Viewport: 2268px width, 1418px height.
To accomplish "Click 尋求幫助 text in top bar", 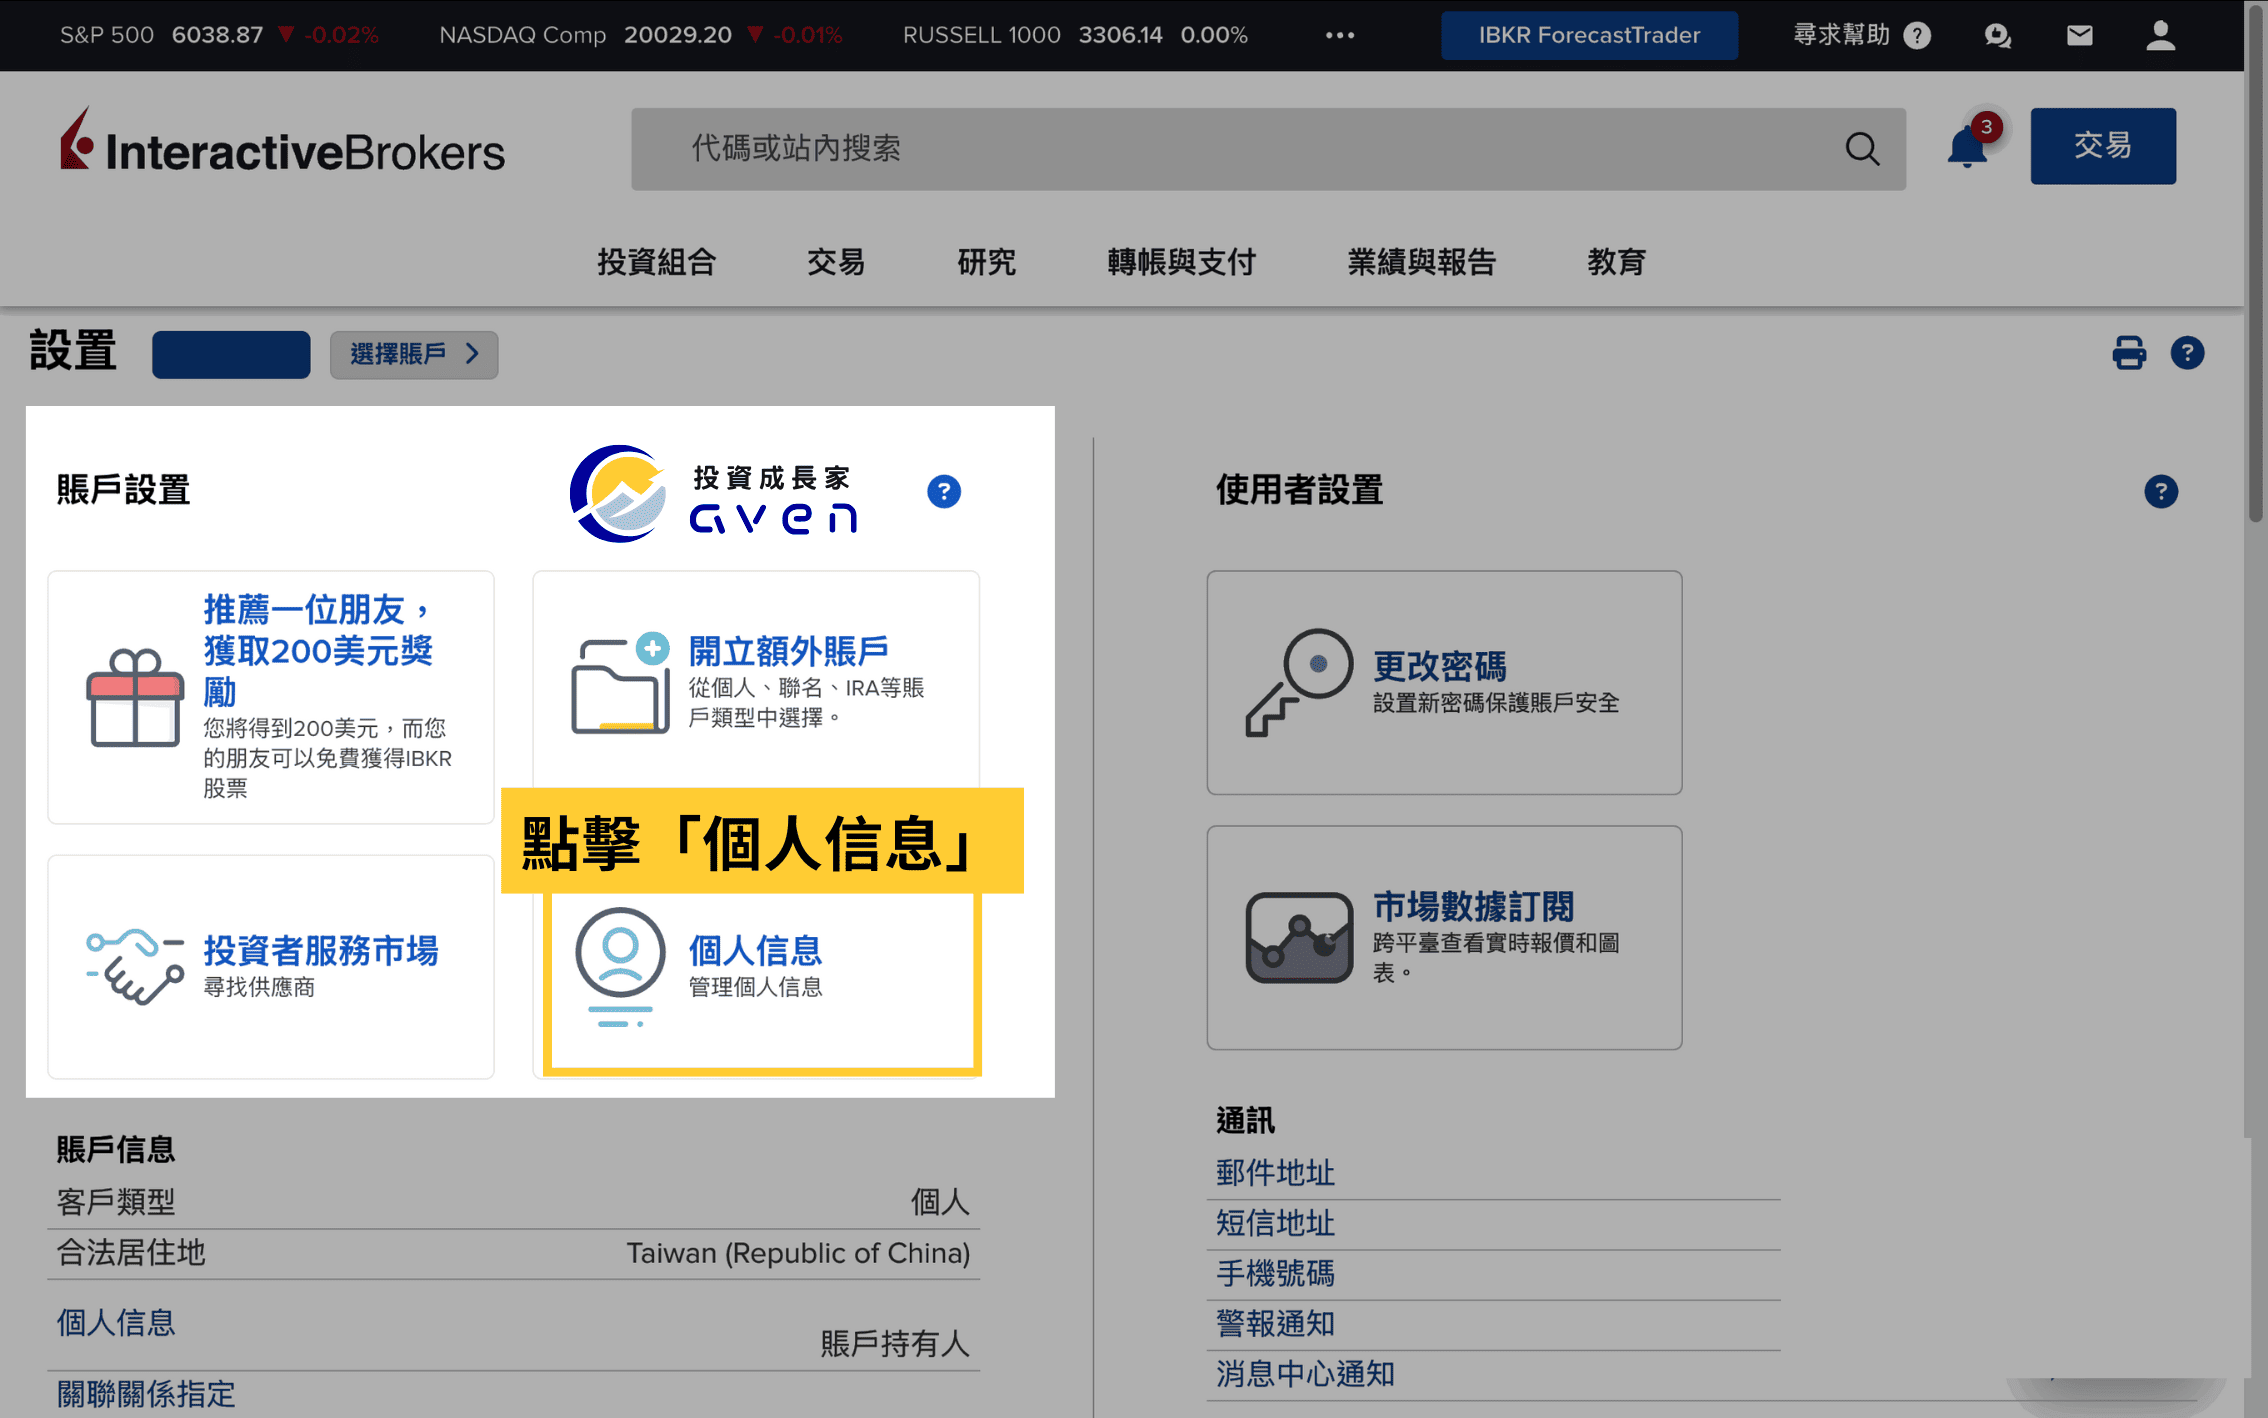I will [x=1840, y=35].
